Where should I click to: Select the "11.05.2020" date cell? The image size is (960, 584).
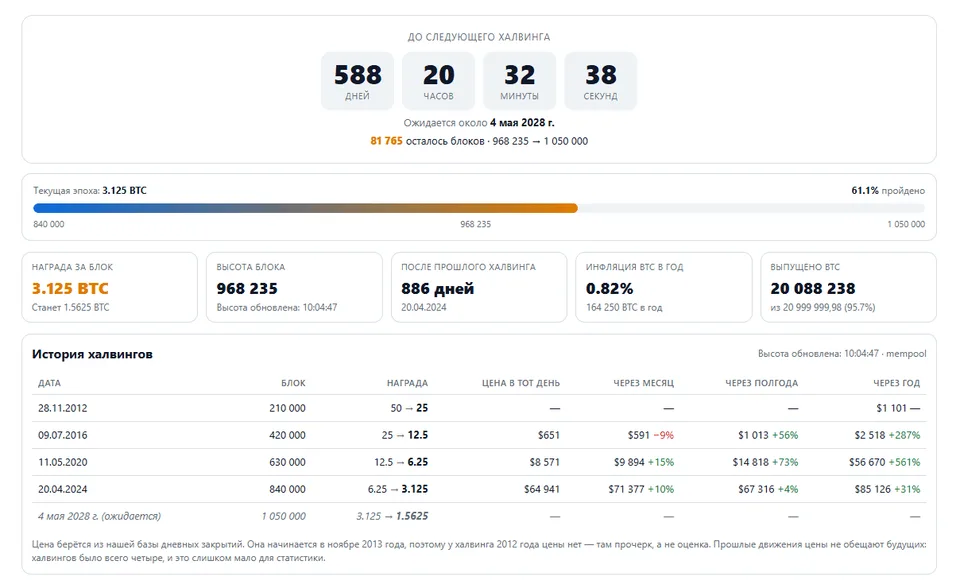click(x=62, y=462)
